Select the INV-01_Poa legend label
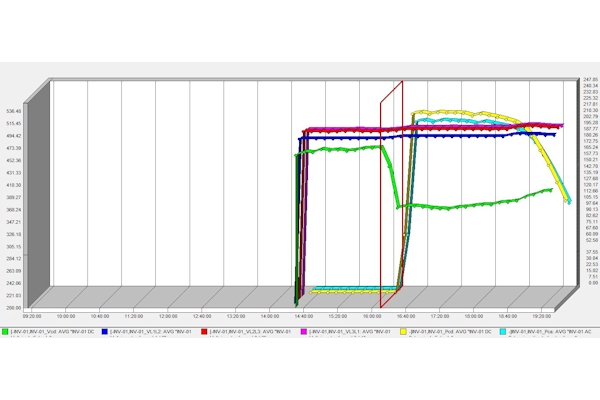 click(x=546, y=329)
